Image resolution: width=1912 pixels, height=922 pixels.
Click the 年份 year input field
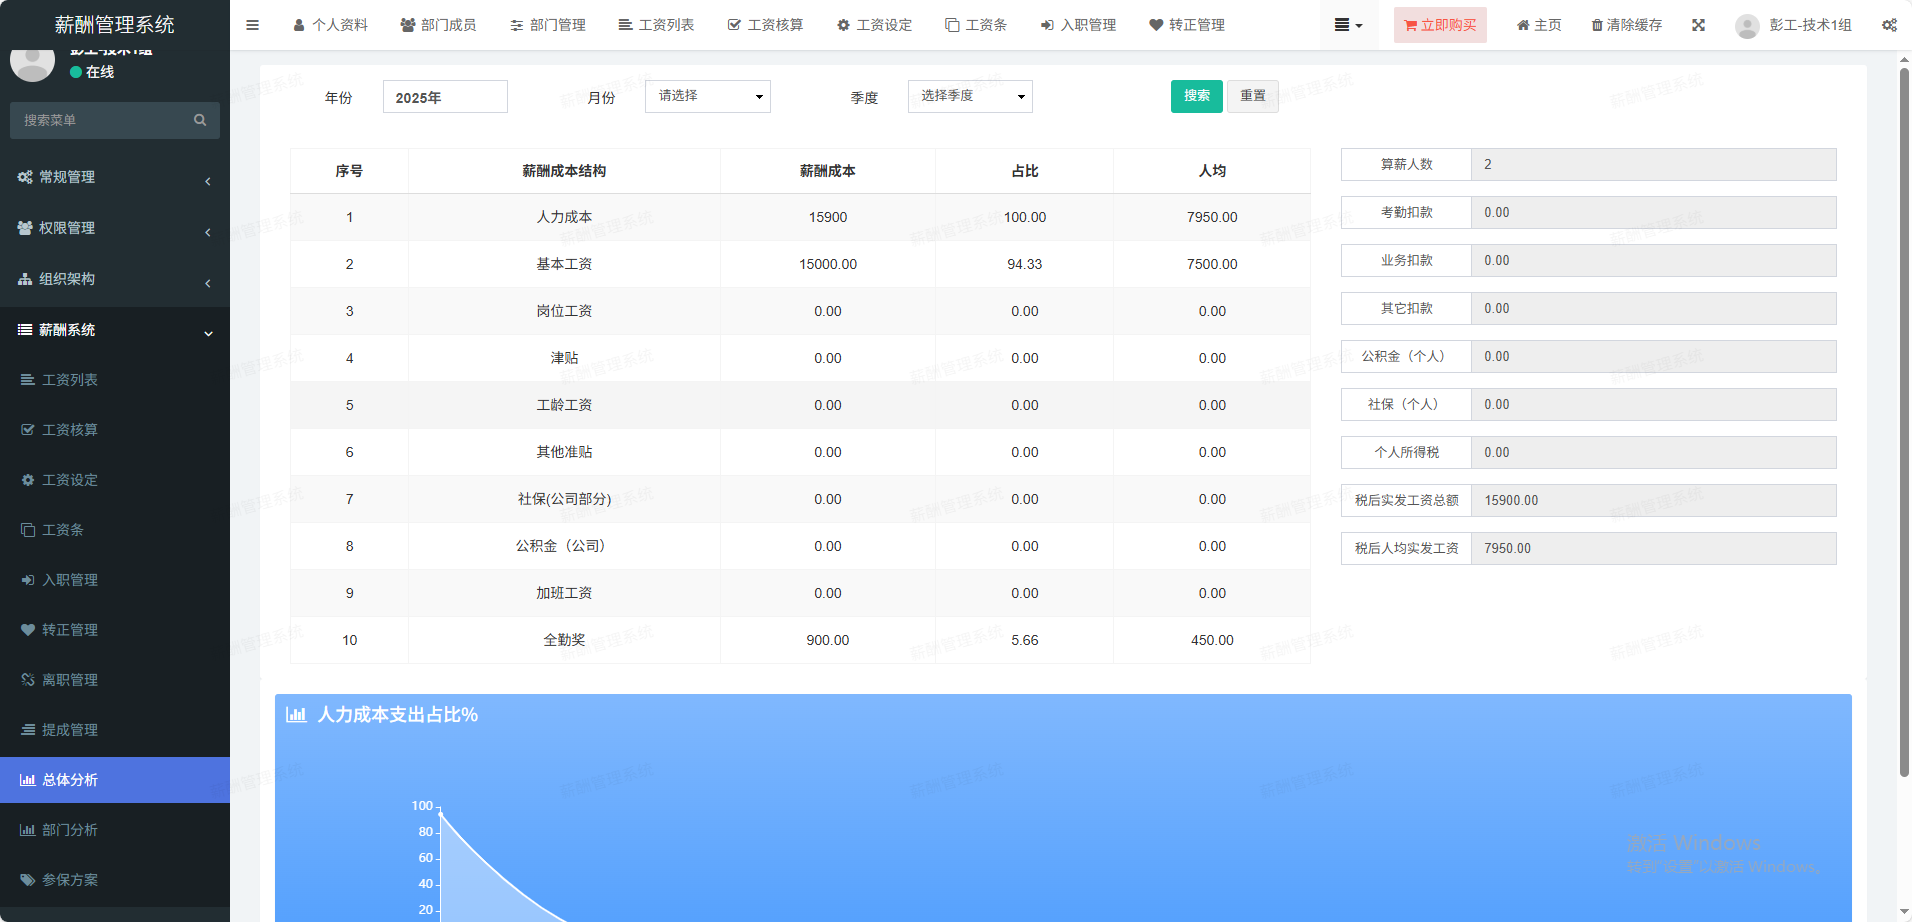click(x=445, y=97)
